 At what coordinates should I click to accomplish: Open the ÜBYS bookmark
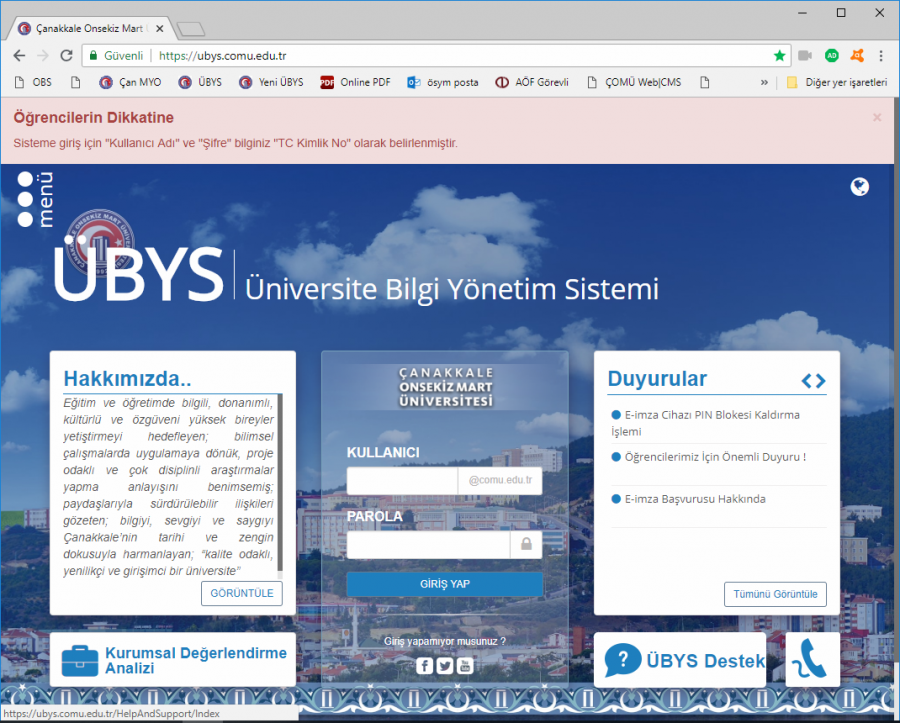tap(200, 83)
